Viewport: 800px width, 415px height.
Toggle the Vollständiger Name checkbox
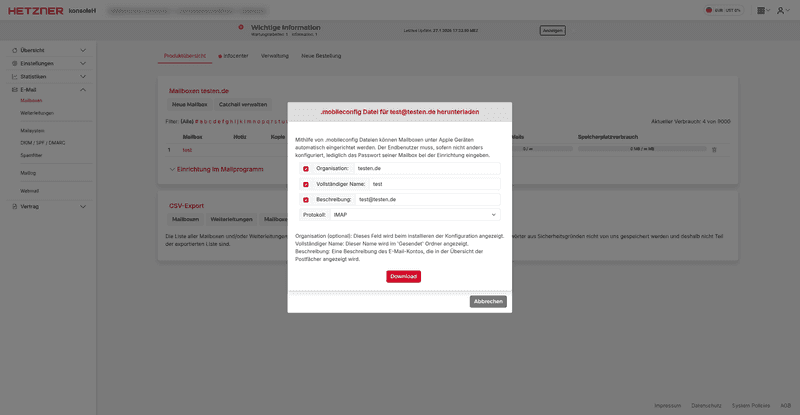tap(306, 184)
